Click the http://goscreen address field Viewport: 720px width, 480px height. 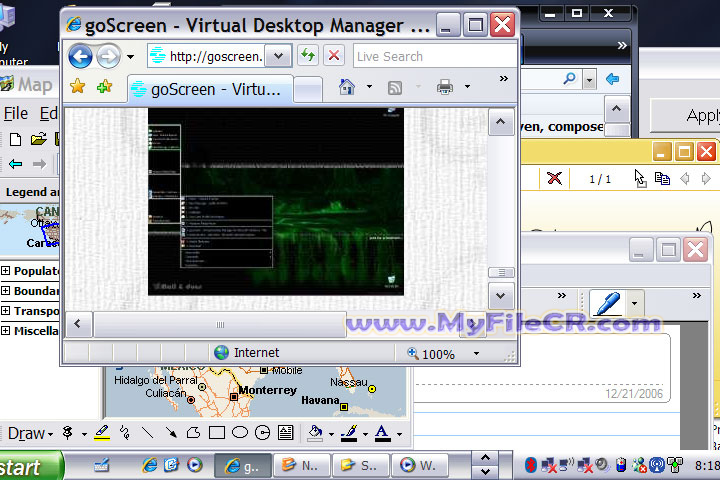click(207, 56)
